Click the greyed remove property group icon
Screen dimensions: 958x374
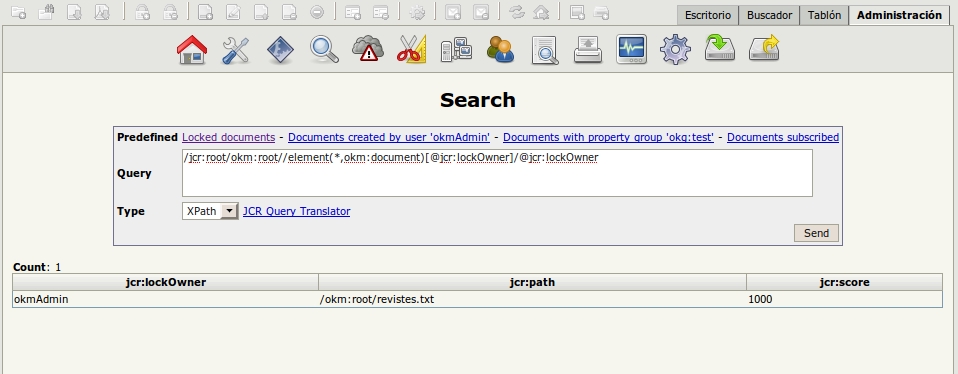point(381,12)
